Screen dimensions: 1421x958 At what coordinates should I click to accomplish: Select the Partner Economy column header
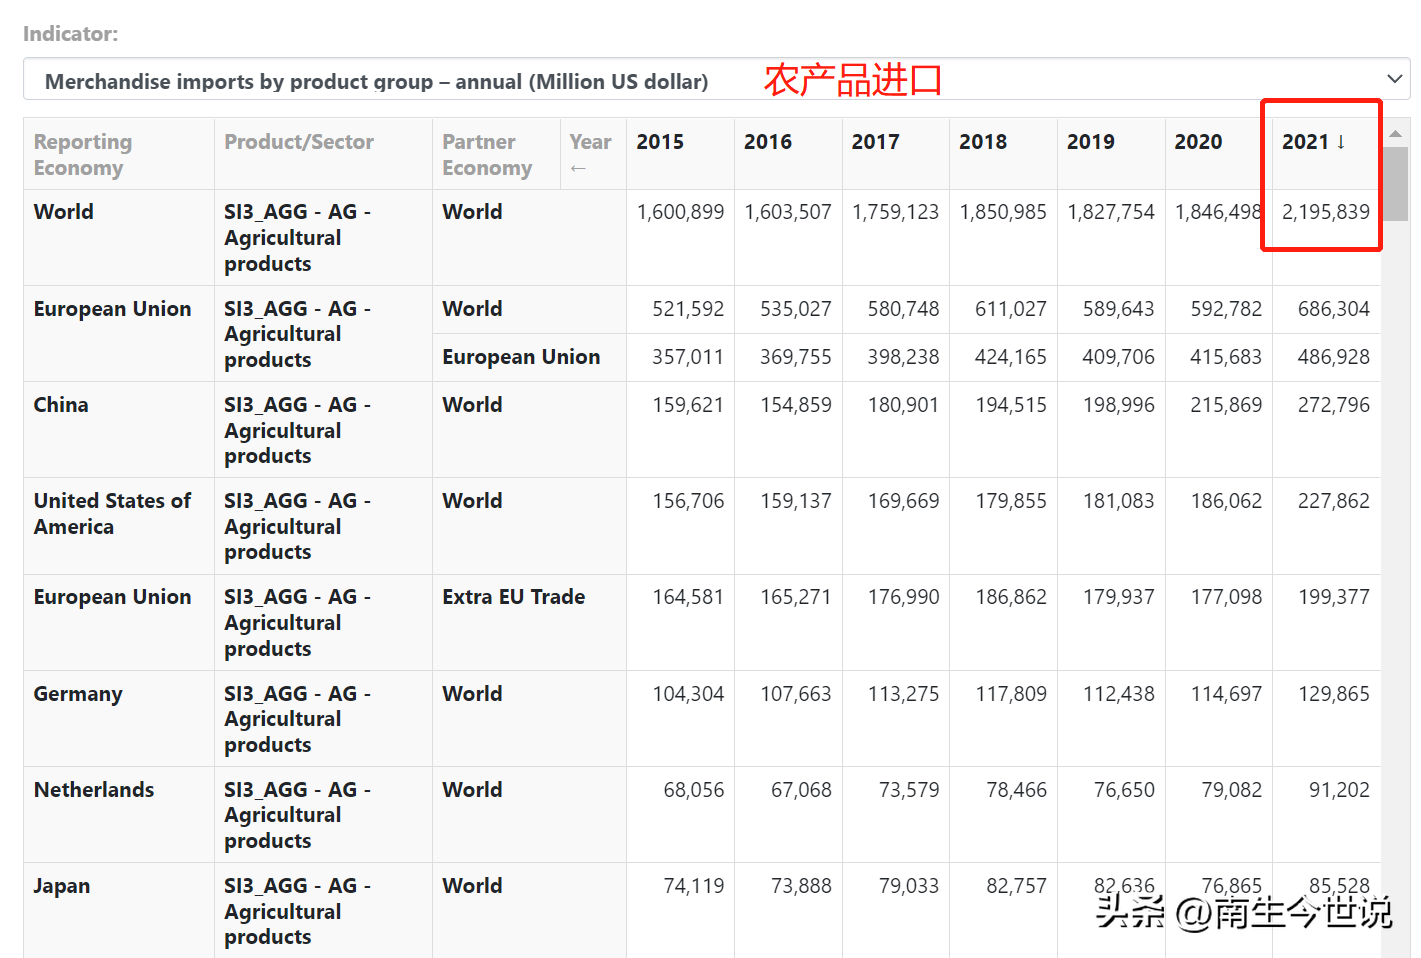point(487,155)
